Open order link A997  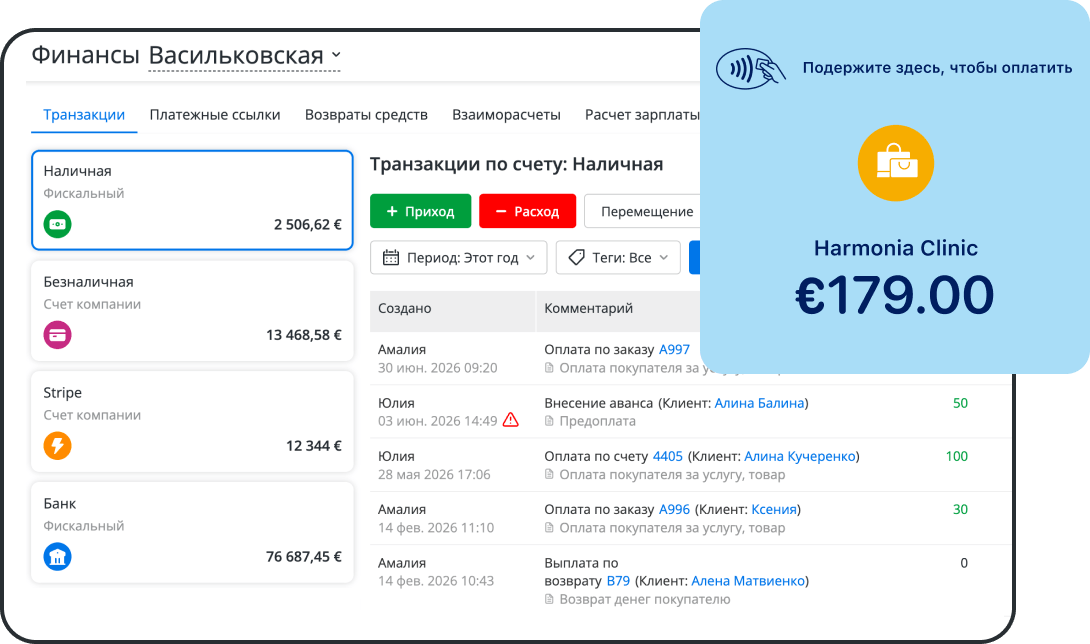click(x=674, y=349)
